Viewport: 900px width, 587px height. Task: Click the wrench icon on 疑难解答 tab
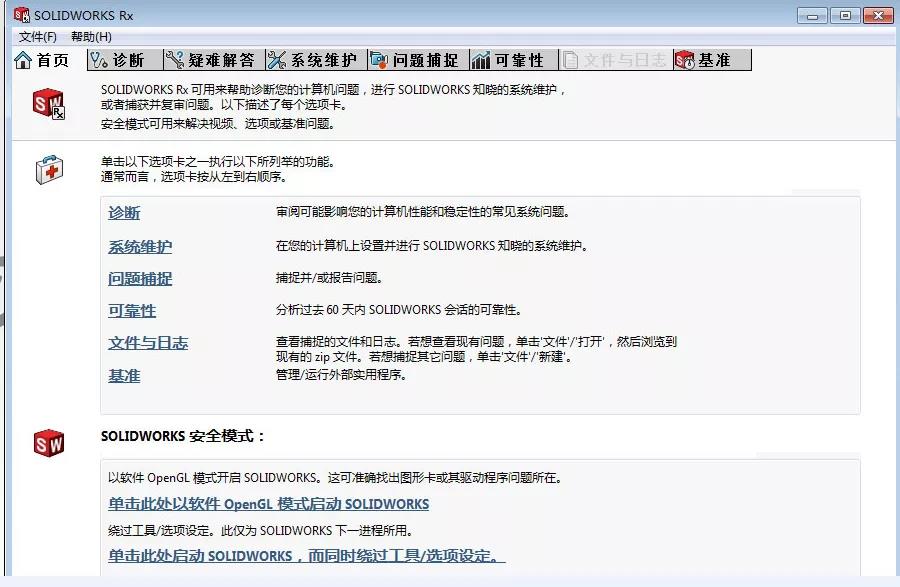(174, 60)
